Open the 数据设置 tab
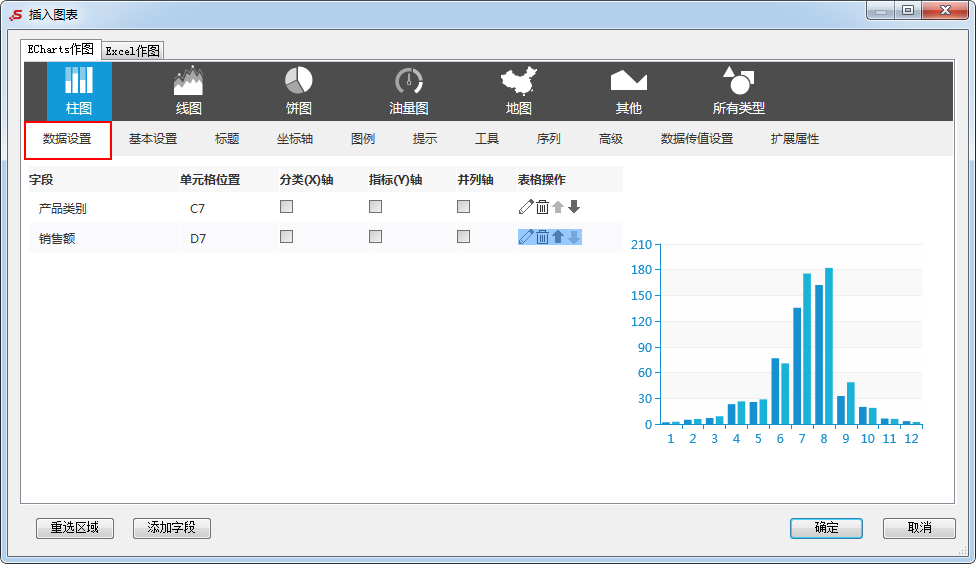This screenshot has width=976, height=564. pyautogui.click(x=67, y=139)
